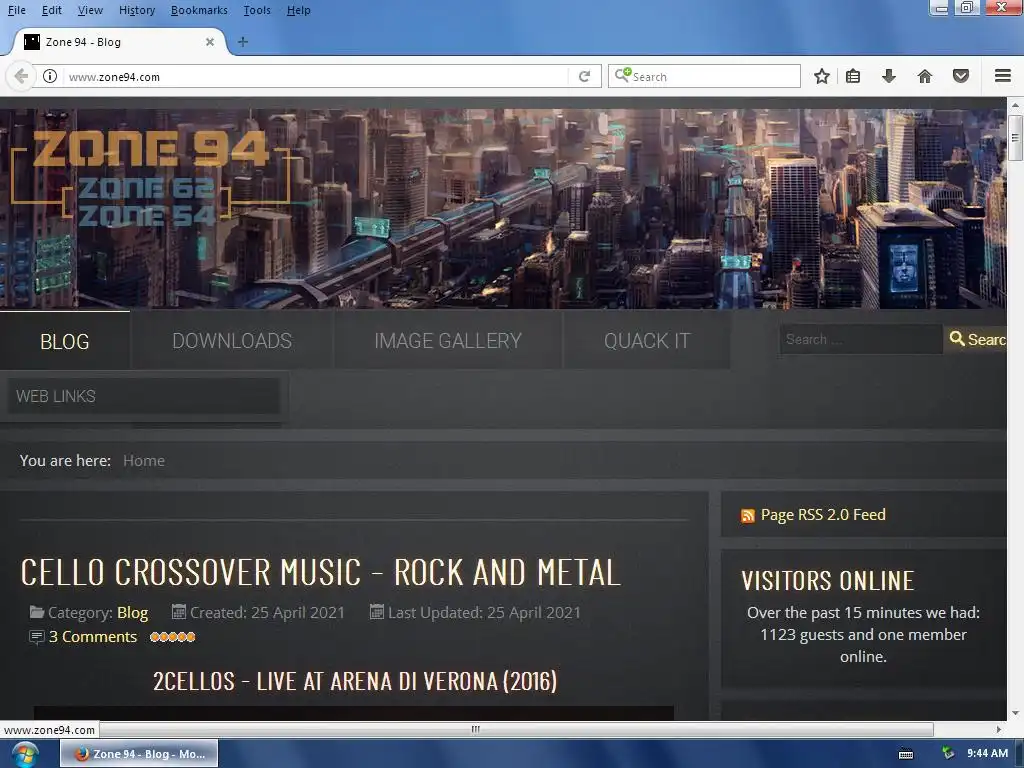This screenshot has width=1024, height=768.
Task: Open the Downloads arrow icon
Action: click(889, 76)
